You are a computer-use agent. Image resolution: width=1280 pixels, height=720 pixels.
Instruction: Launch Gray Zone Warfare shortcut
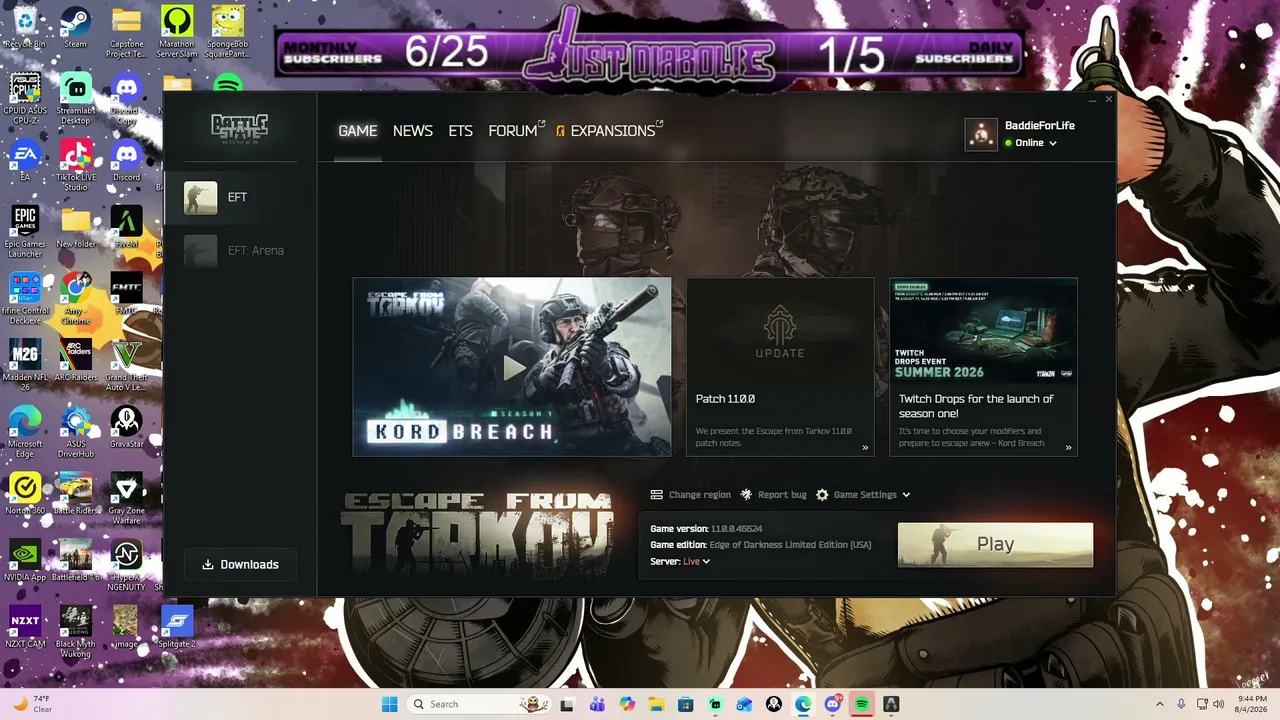[126, 499]
